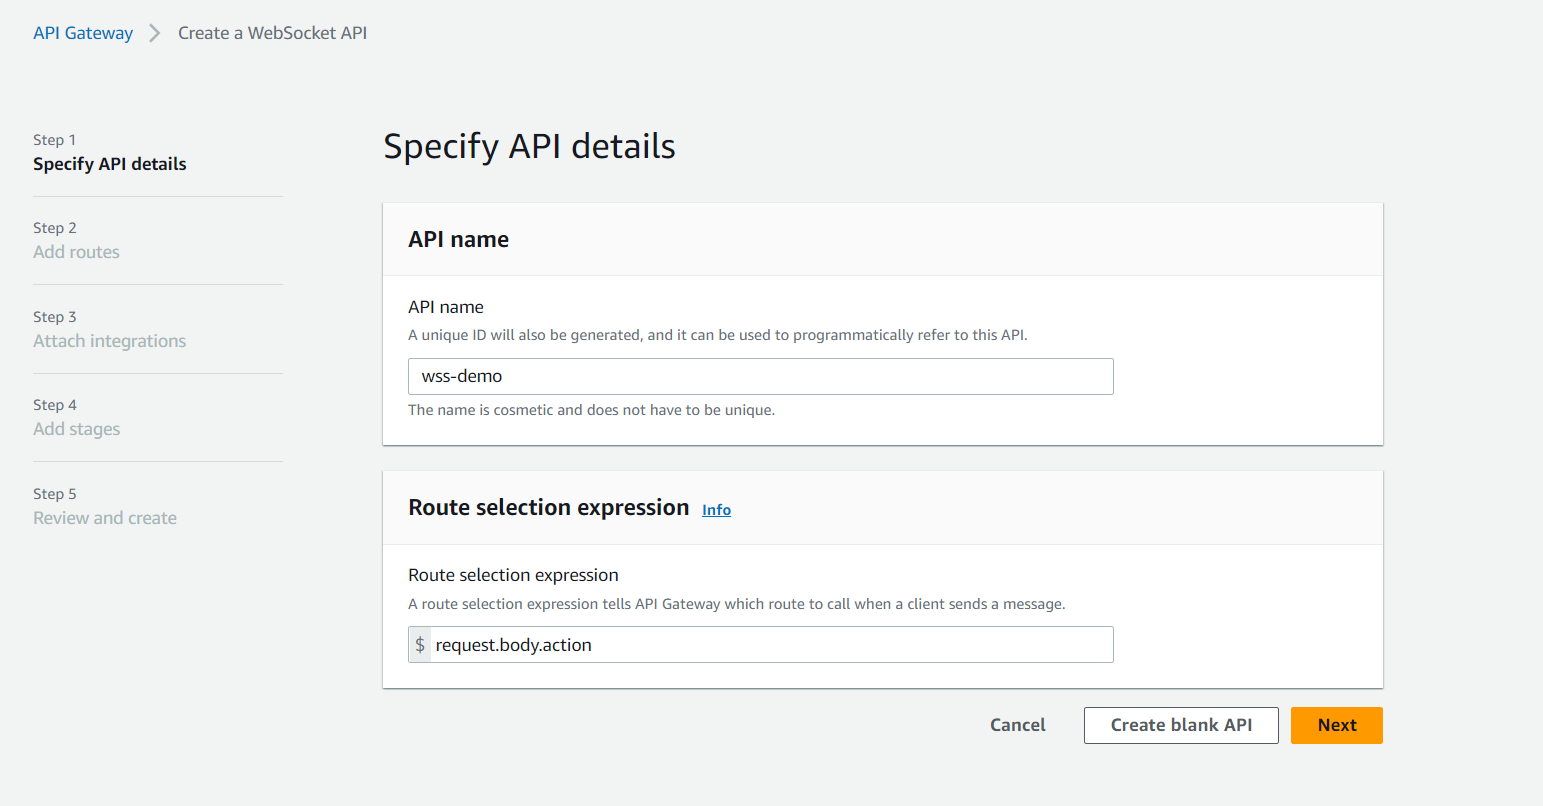Proceed with the orange Next button
Viewport: 1543px width, 806px height.
point(1336,725)
